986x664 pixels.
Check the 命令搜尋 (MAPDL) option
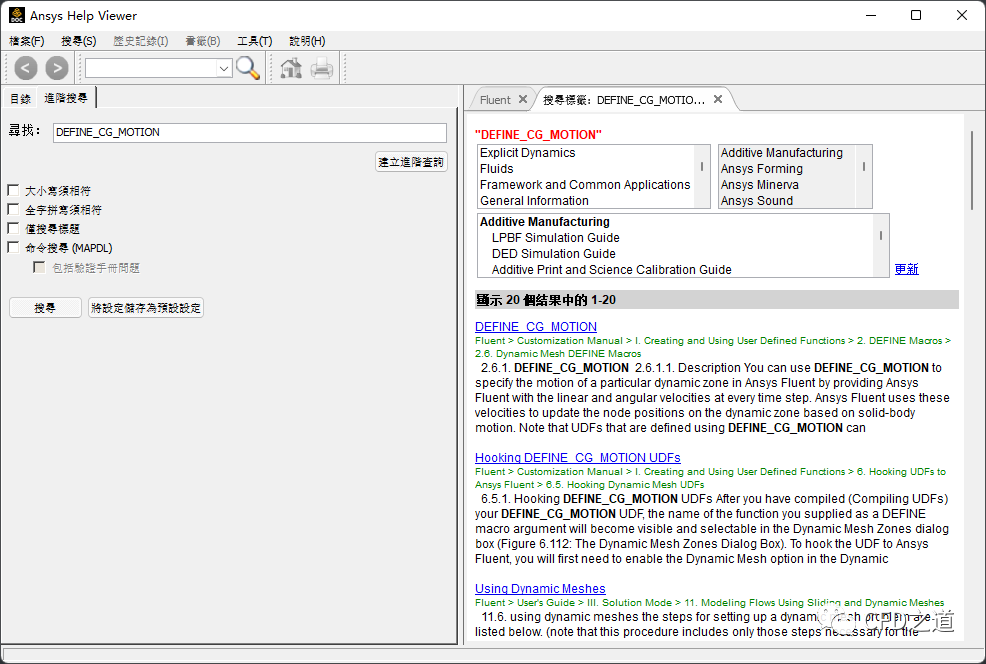13,247
